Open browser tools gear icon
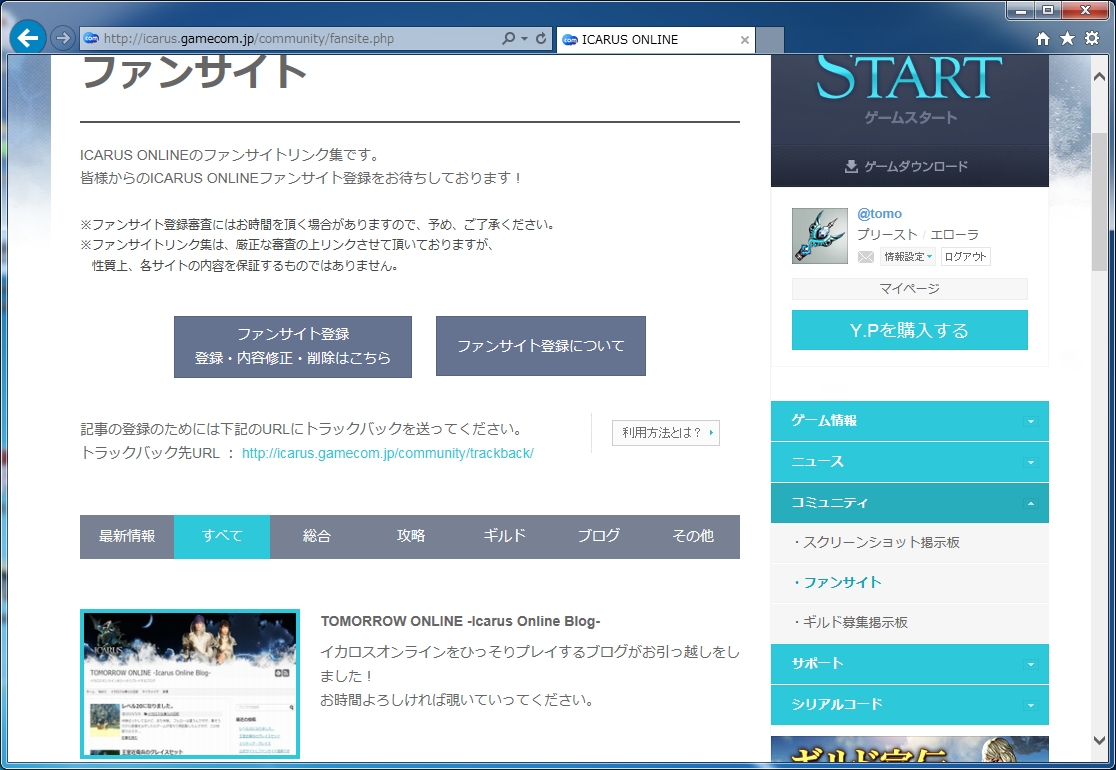The width and height of the screenshot is (1116, 770). coord(1092,38)
